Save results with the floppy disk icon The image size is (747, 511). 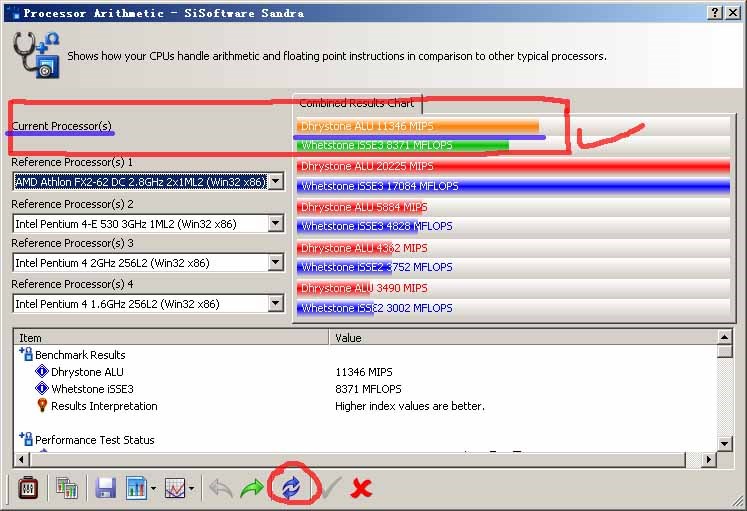[x=105, y=488]
